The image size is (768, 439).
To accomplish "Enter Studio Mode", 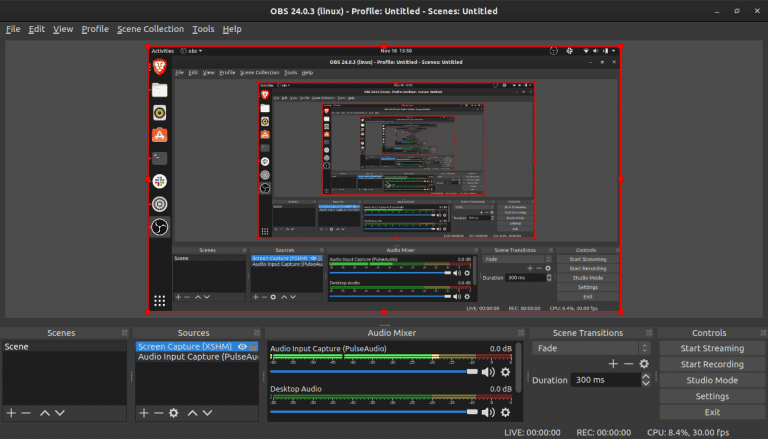I will pyautogui.click(x=712, y=380).
